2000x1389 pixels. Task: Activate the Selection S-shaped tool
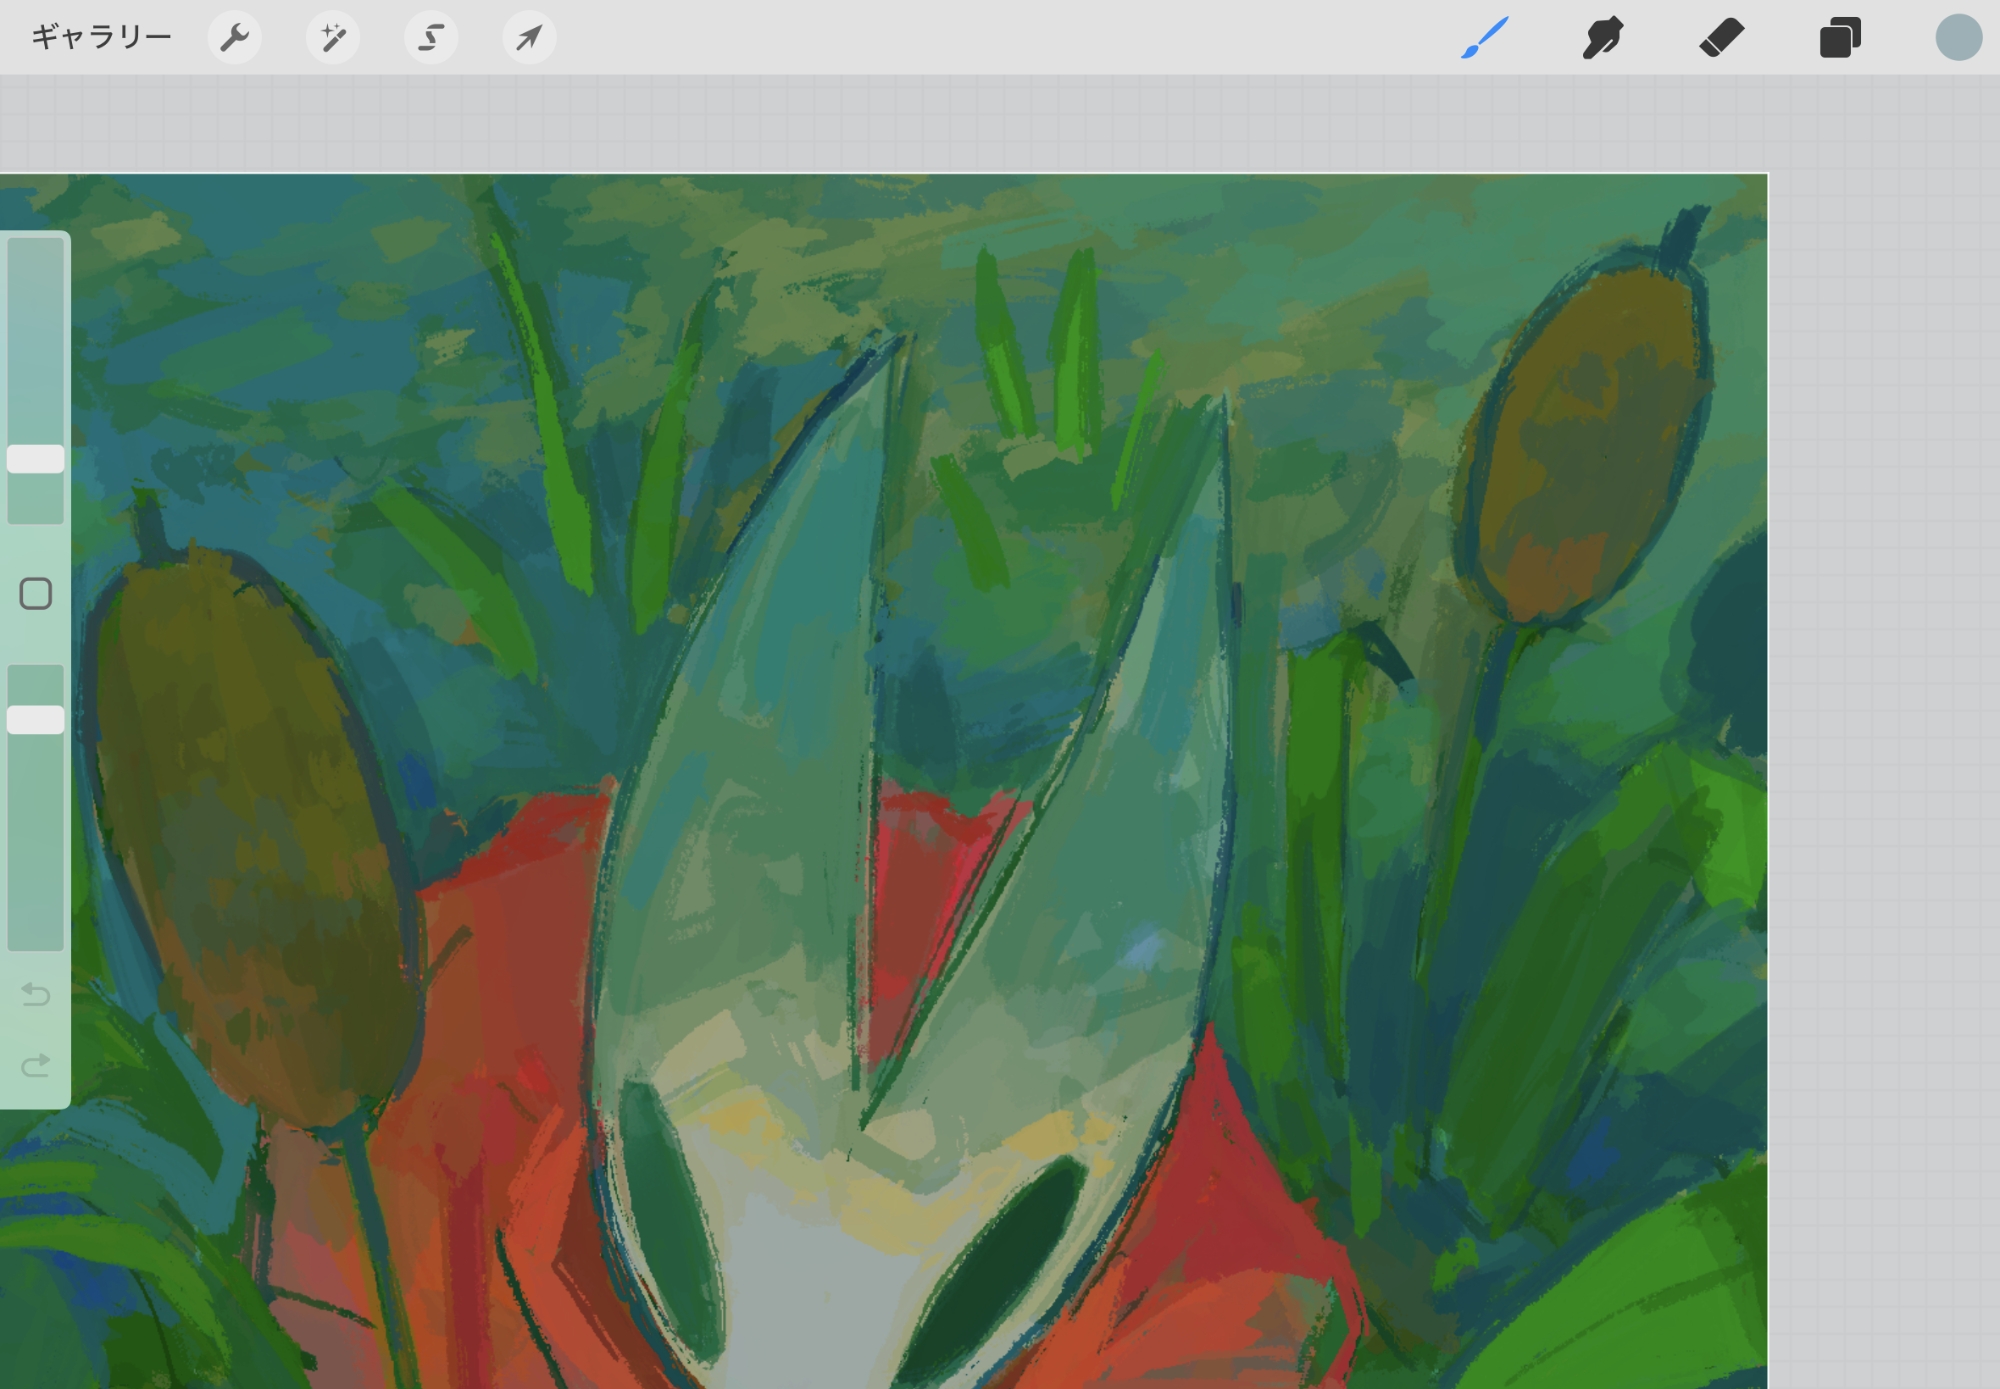coord(431,38)
